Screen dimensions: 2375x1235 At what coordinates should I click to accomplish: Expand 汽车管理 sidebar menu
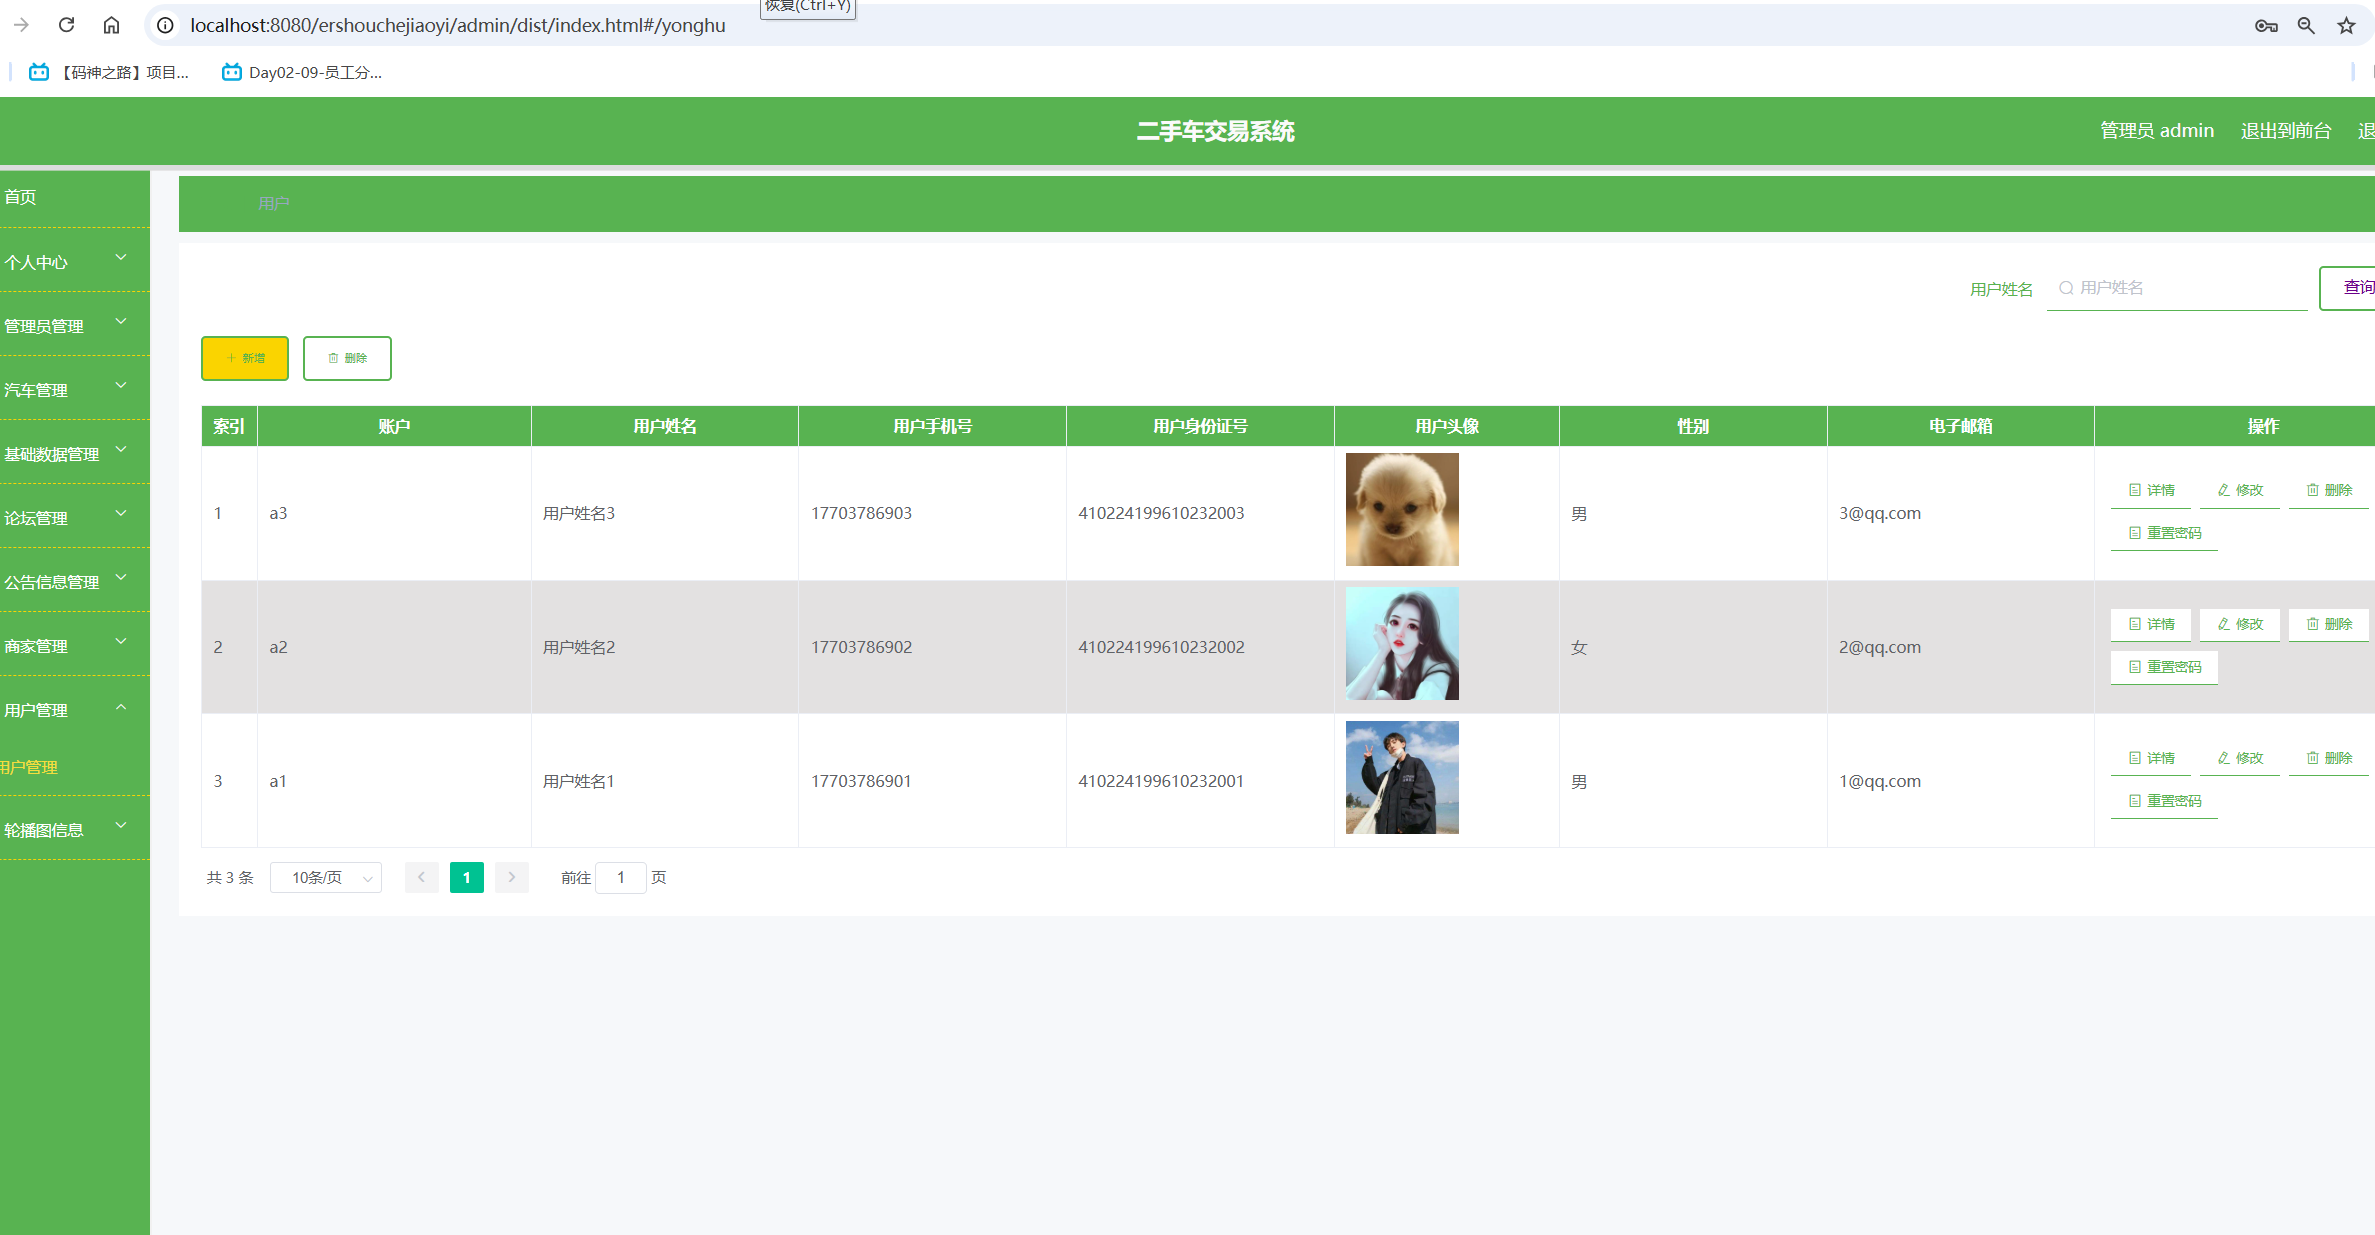pos(75,390)
